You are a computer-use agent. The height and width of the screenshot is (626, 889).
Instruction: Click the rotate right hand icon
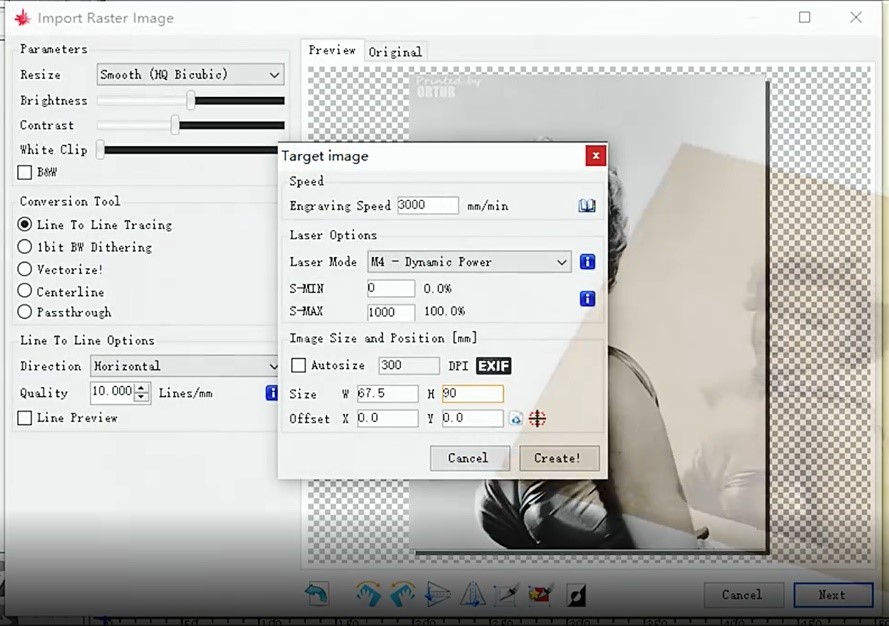403,594
